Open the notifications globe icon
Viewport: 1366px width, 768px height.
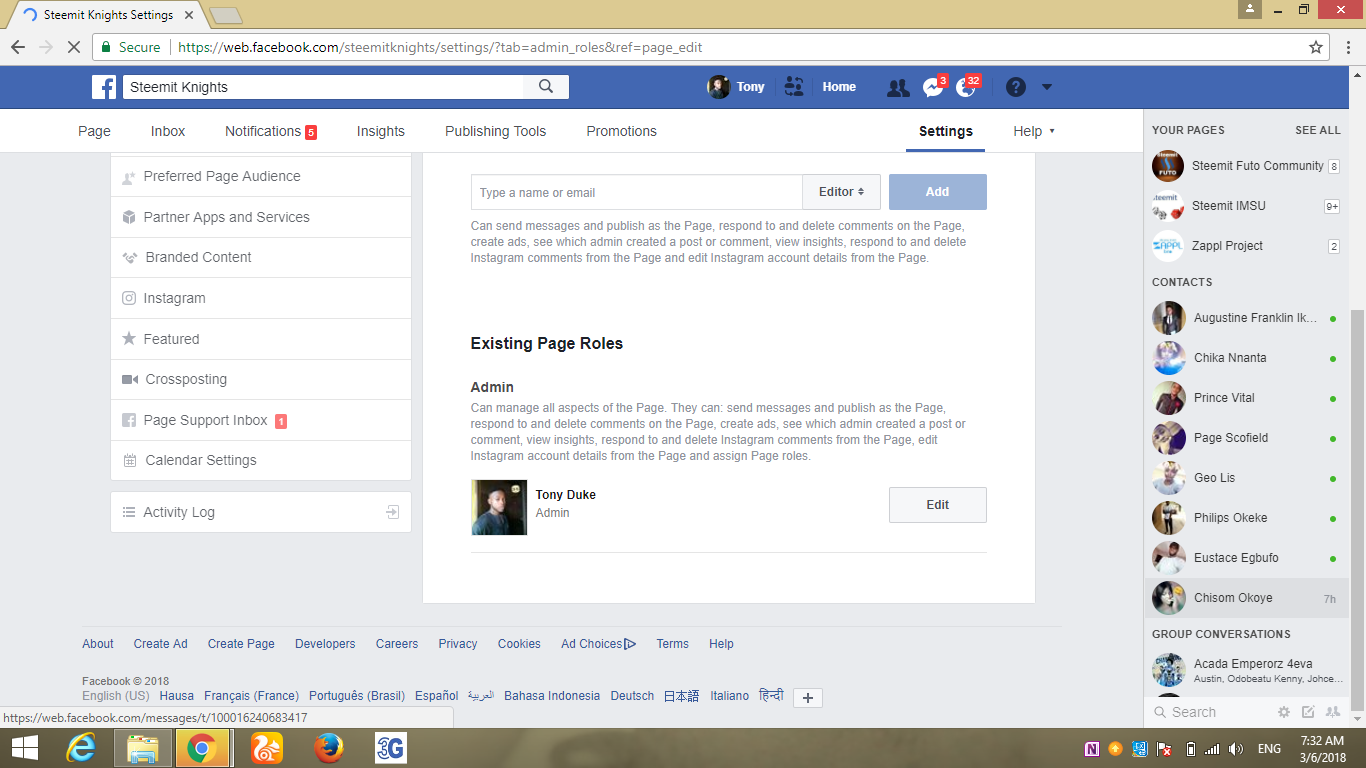tap(966, 87)
